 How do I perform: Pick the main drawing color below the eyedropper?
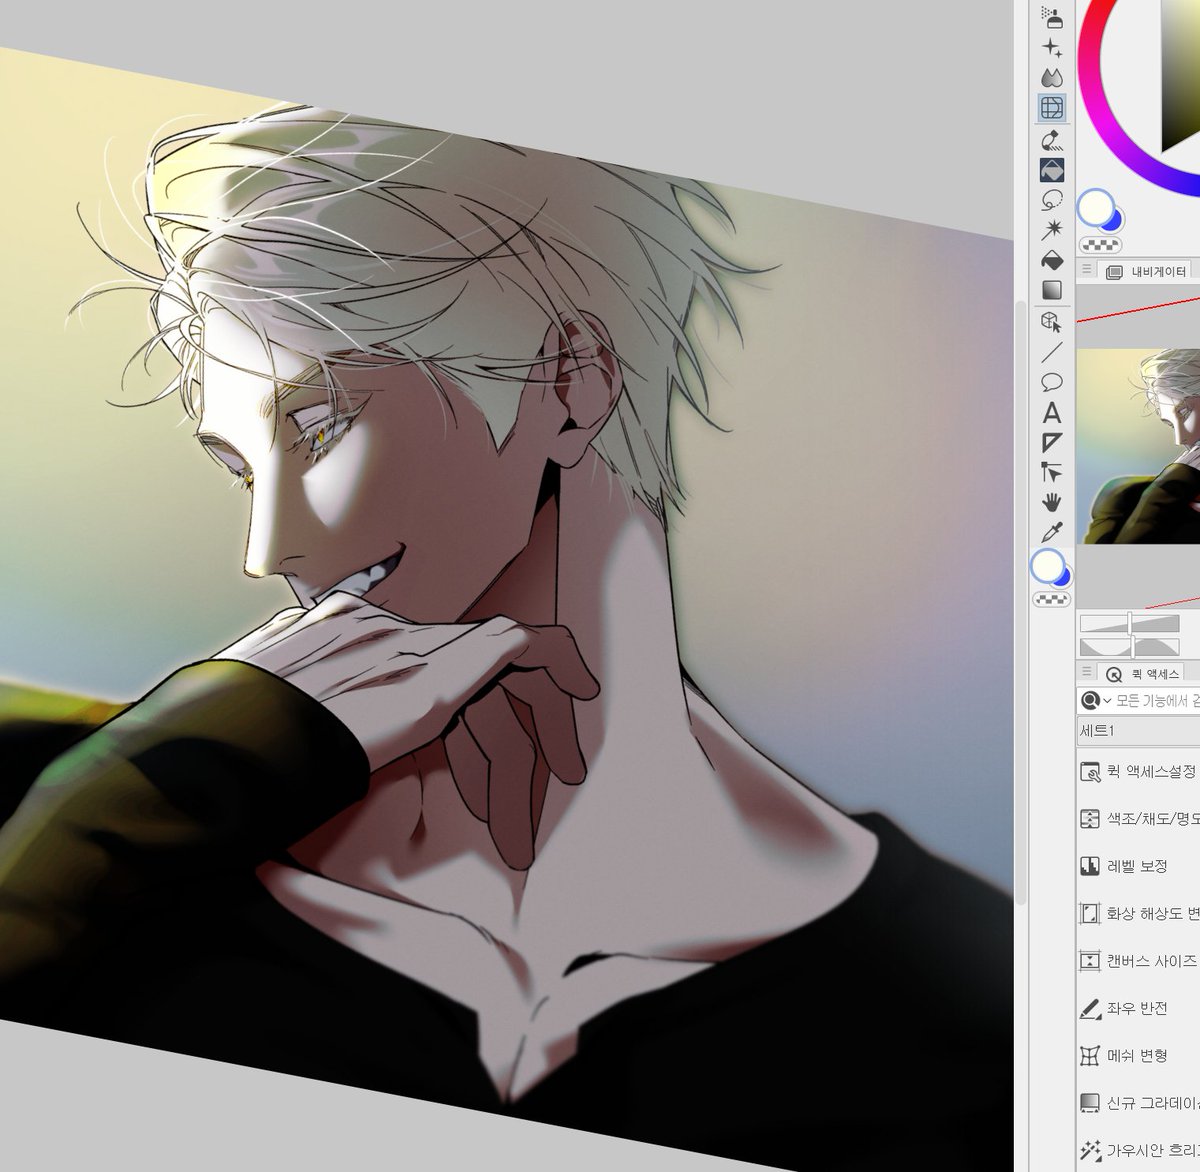tap(1046, 565)
